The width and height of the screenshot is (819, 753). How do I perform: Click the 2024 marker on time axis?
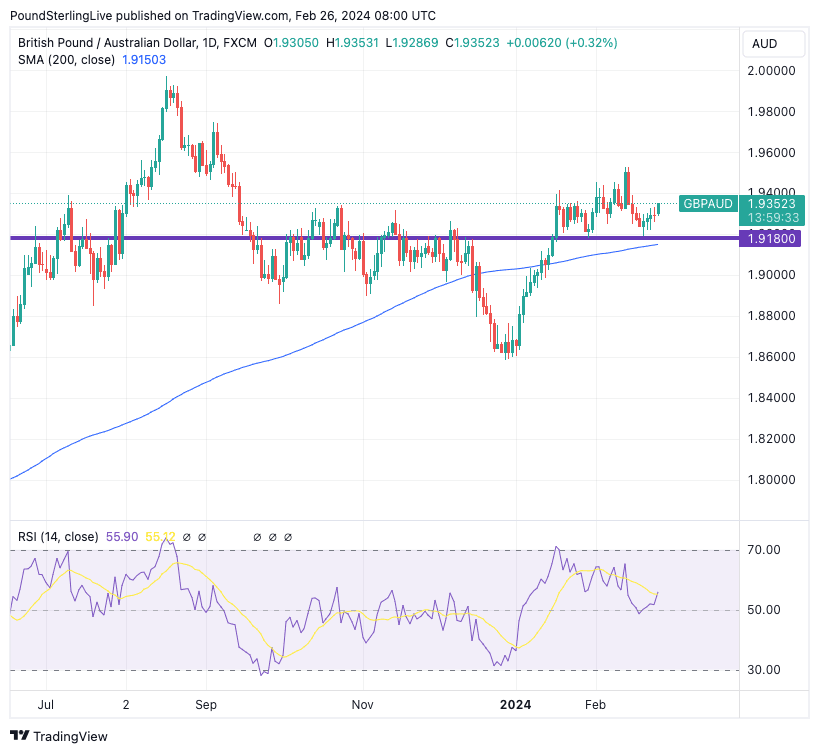(x=516, y=704)
